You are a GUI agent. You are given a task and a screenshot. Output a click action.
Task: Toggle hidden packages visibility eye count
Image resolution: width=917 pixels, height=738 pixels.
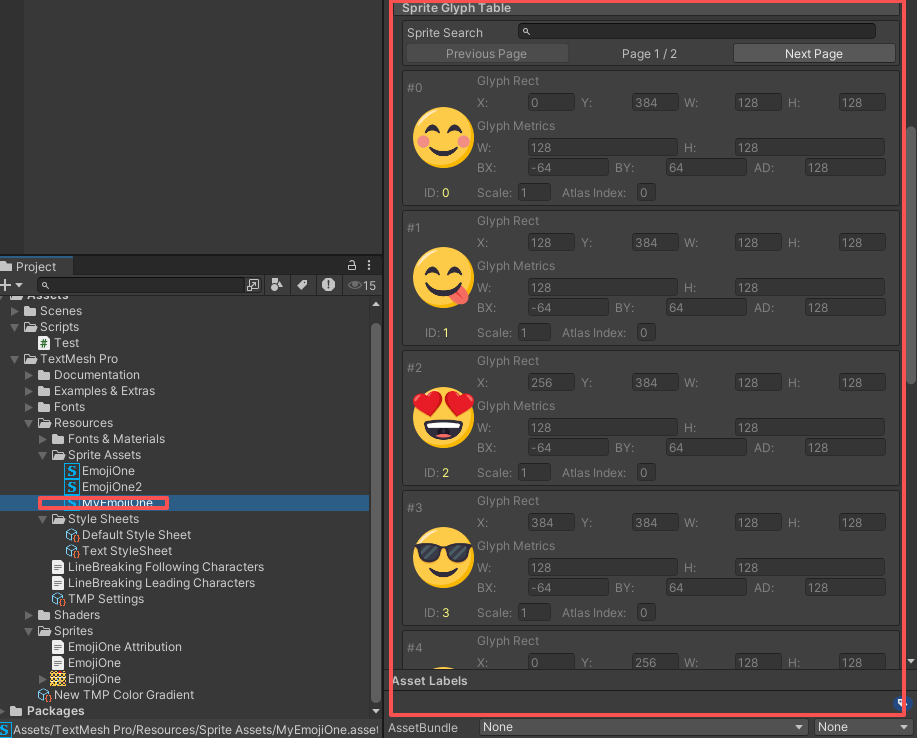click(x=362, y=285)
